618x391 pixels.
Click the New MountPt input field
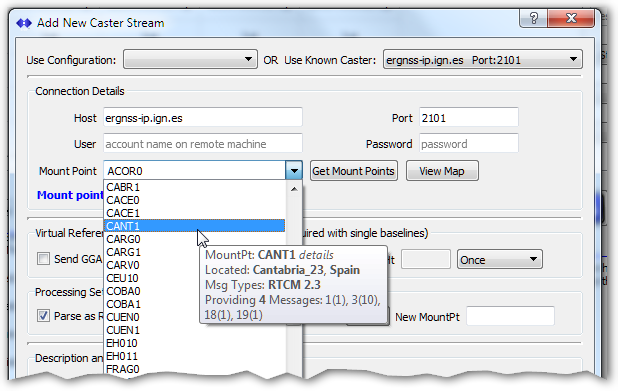pyautogui.click(x=510, y=316)
